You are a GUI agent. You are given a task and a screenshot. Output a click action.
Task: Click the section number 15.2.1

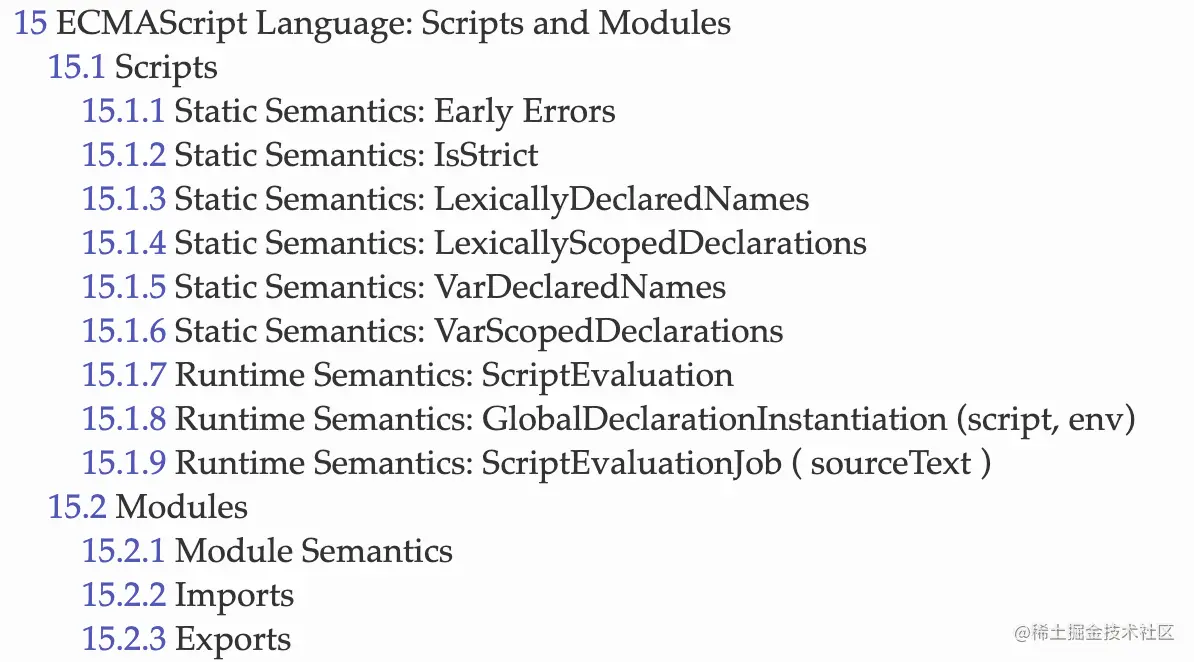point(123,551)
